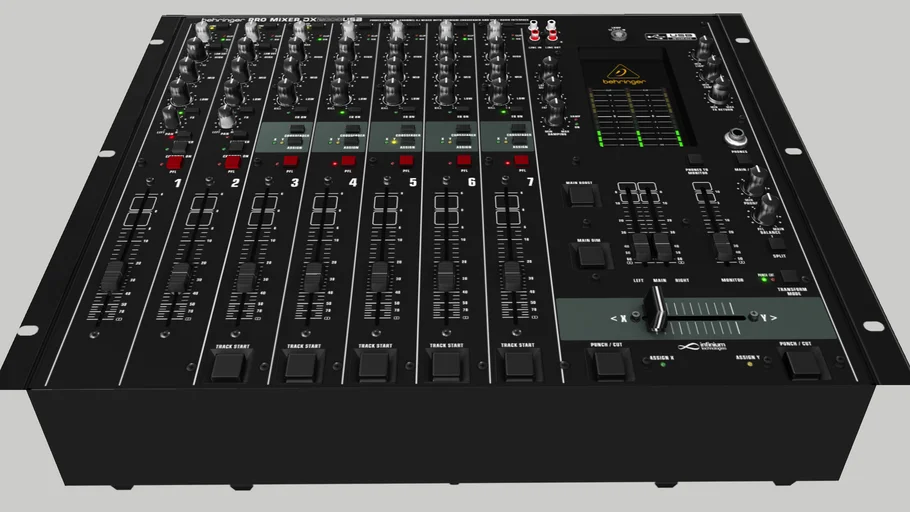Toggle the red PFL button on channel 1
Viewport: 910px width, 512px height.
[174, 162]
